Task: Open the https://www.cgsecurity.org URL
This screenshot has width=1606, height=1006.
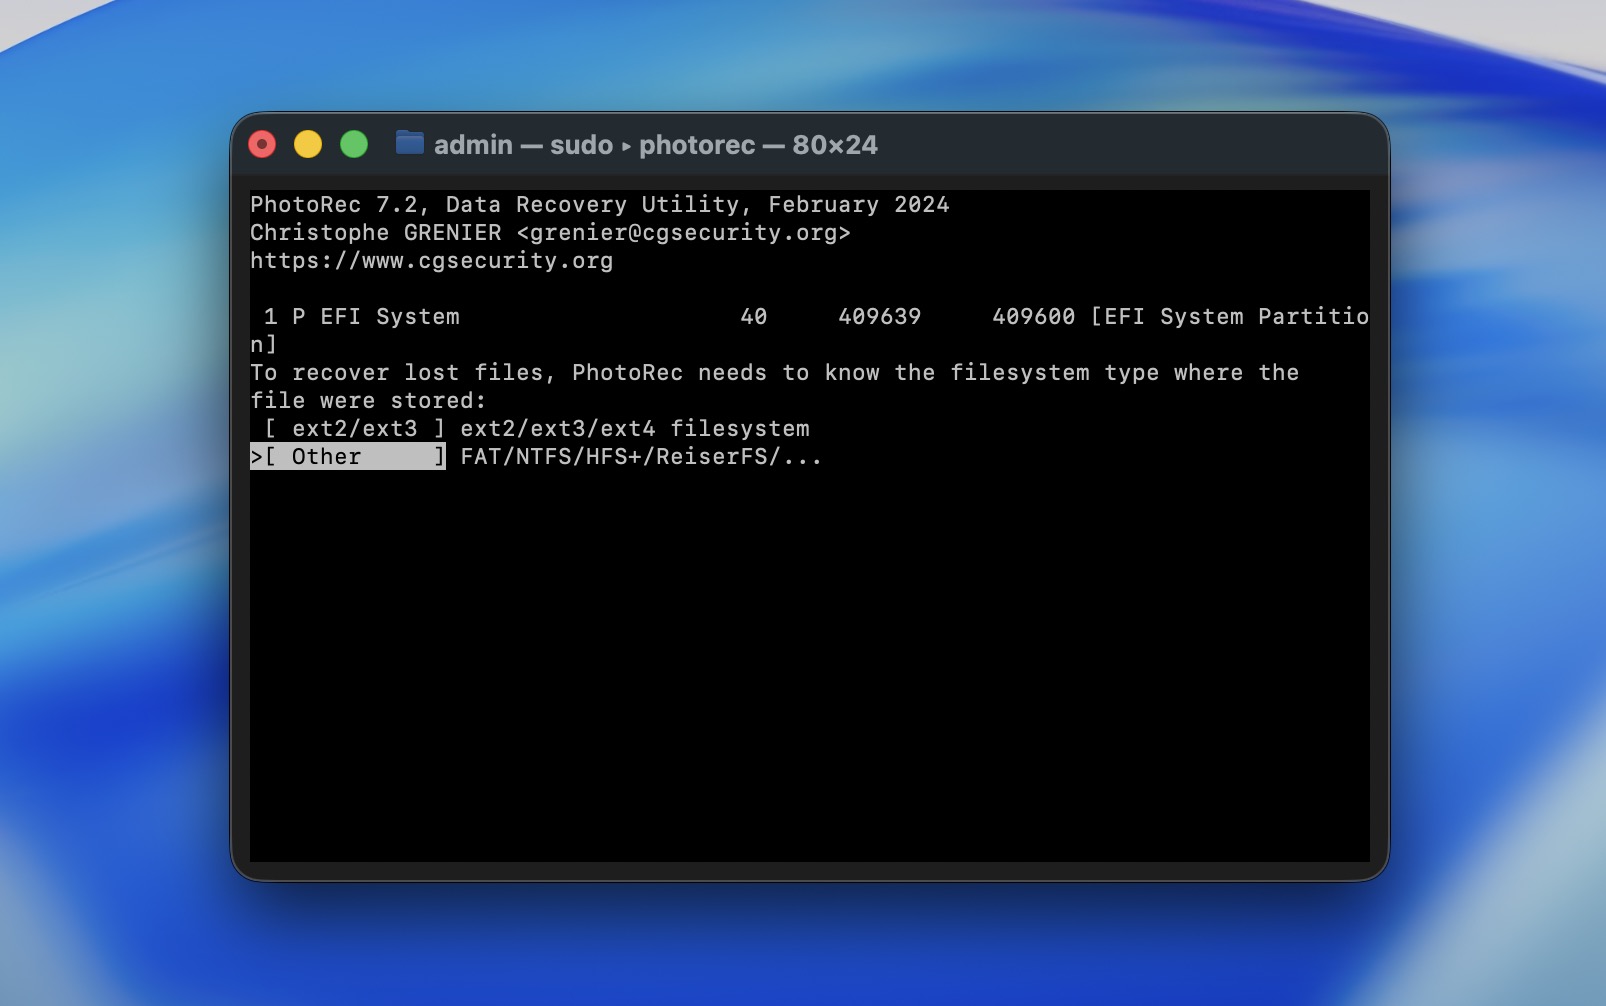Action: (431, 261)
